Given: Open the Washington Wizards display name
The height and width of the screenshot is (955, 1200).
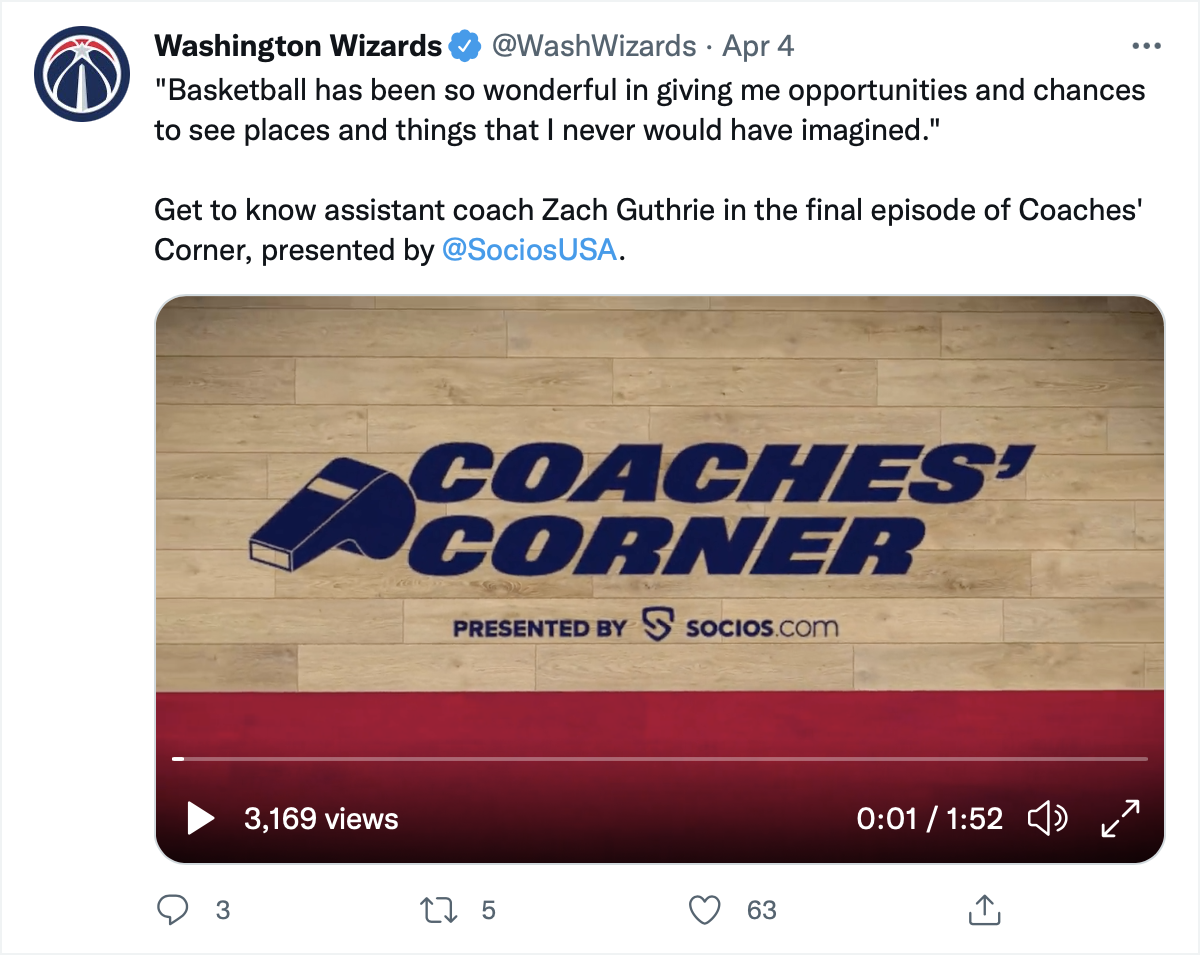Looking at the screenshot, I should [298, 46].
